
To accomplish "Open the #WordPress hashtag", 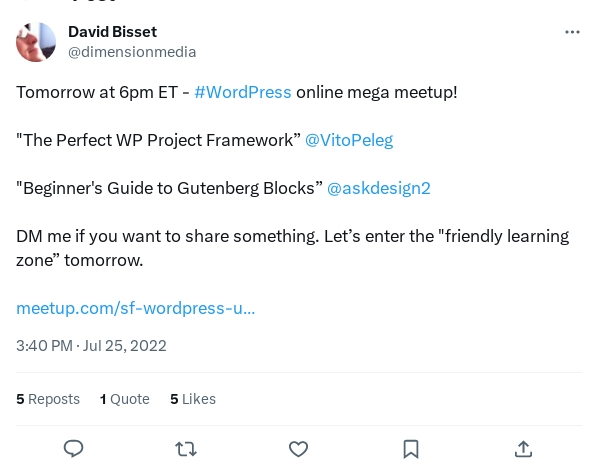I will tap(243, 92).
